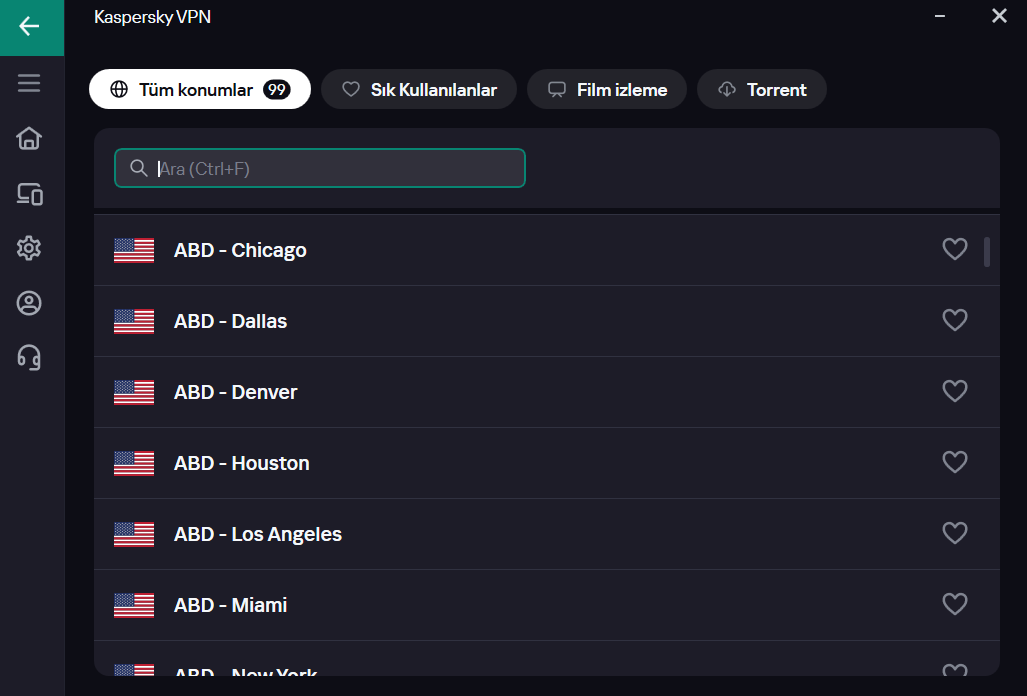The image size is (1027, 696).
Task: Favorite ABD - Chicago with heart
Action: tap(955, 249)
